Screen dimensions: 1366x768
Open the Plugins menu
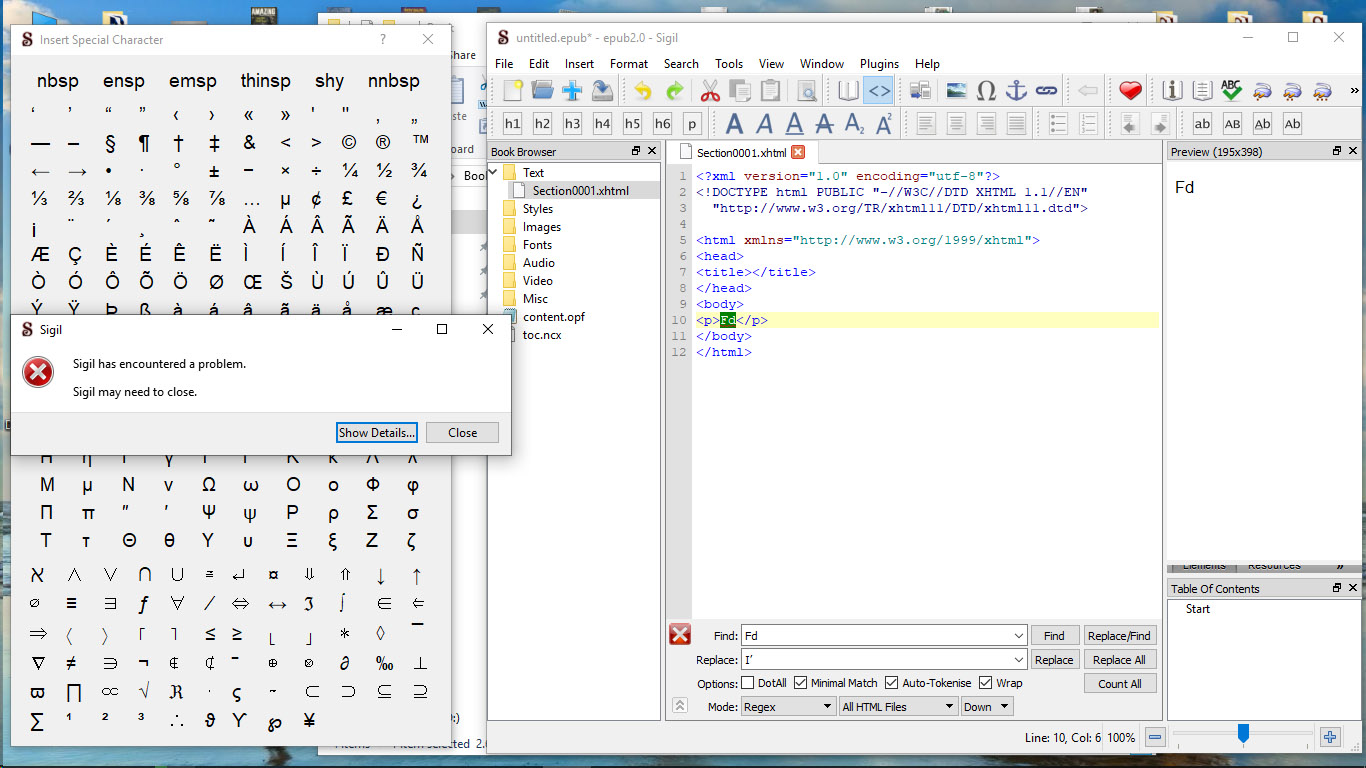(879, 64)
